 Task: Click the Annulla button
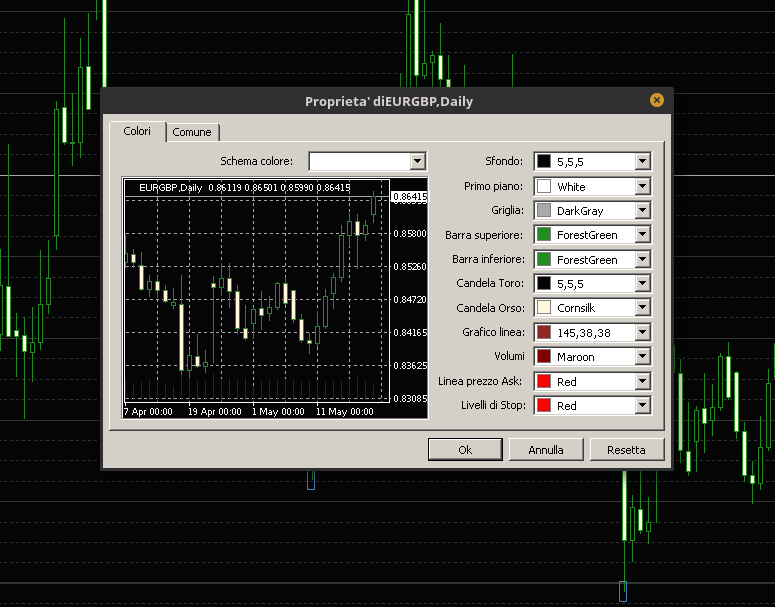pos(546,450)
